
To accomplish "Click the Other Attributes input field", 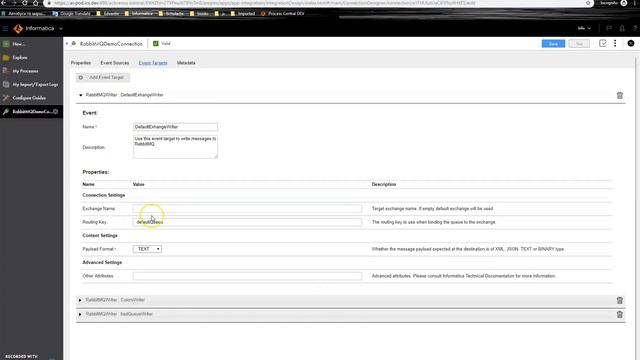I will click(x=247, y=276).
